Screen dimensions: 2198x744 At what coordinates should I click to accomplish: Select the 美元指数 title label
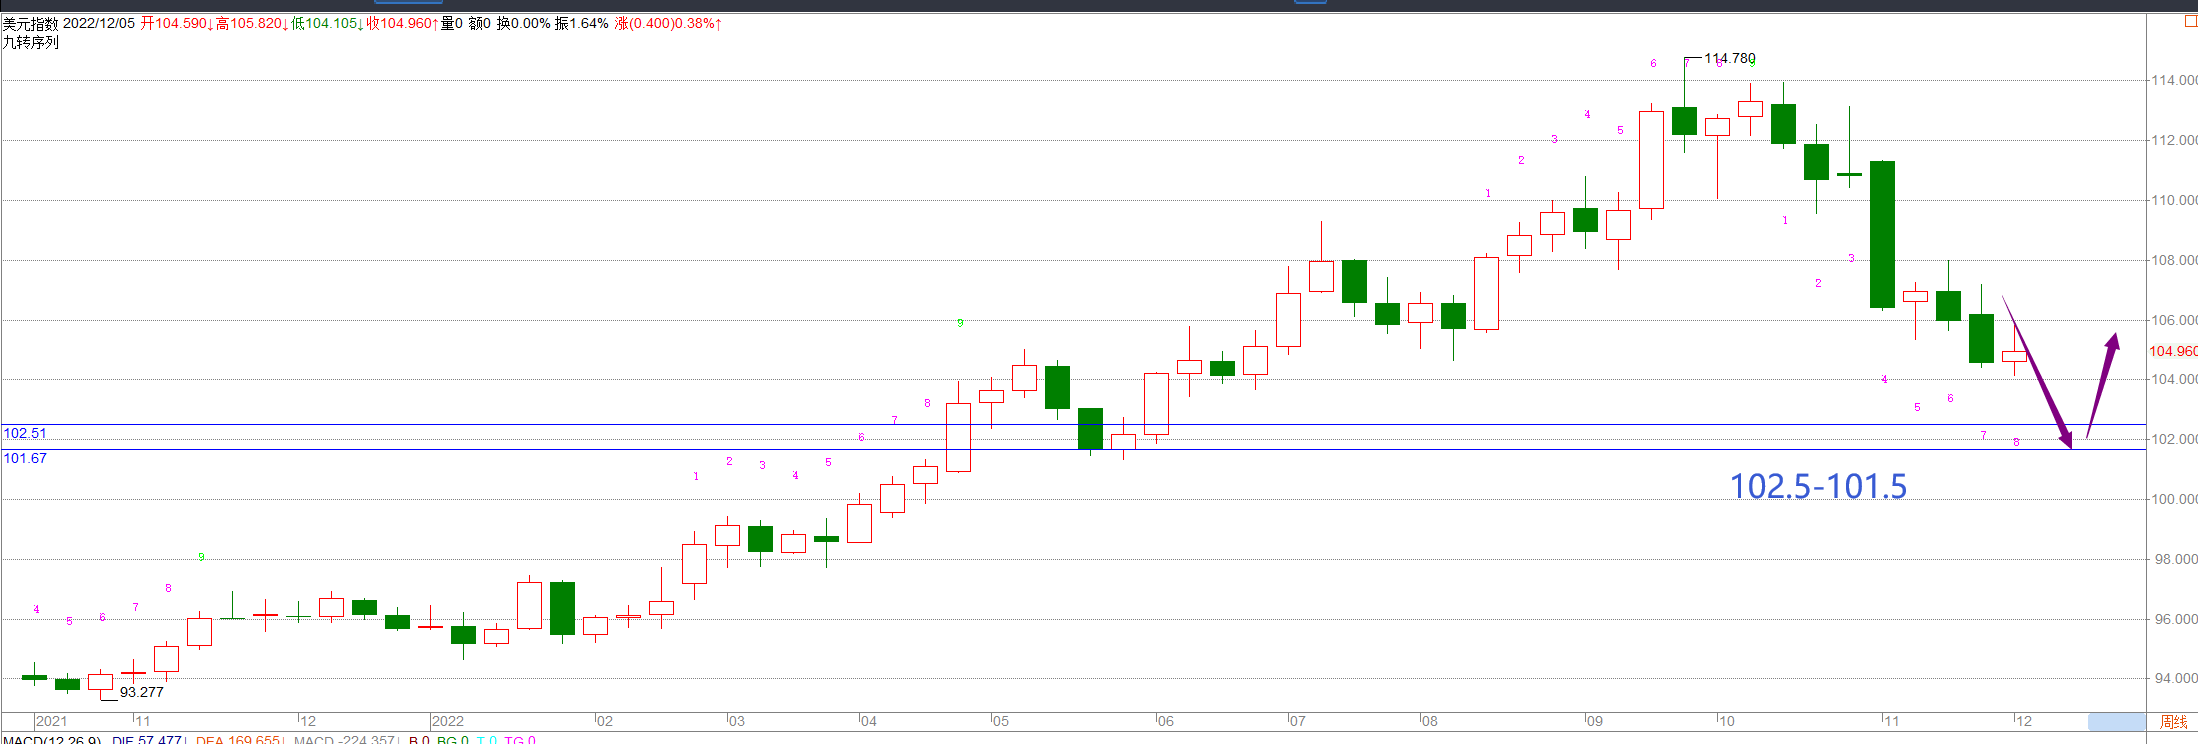tap(30, 23)
